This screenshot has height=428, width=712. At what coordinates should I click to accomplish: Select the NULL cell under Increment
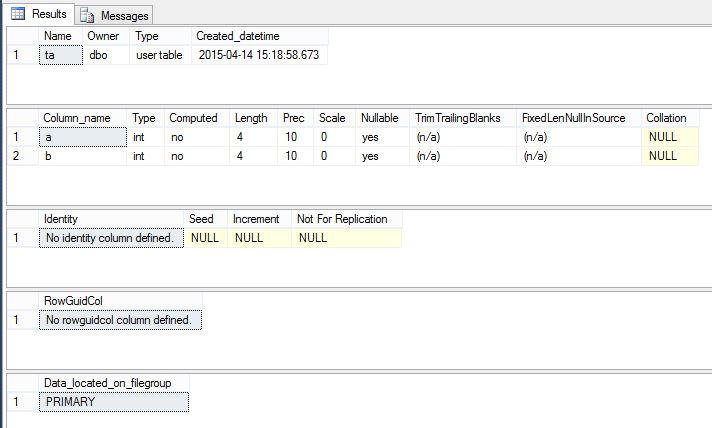[259, 238]
